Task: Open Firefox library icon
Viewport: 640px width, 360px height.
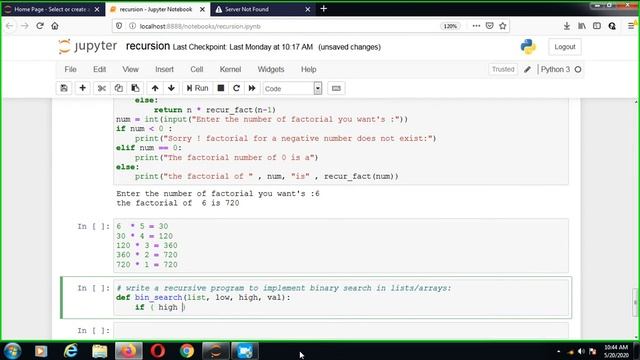Action: pos(582,26)
